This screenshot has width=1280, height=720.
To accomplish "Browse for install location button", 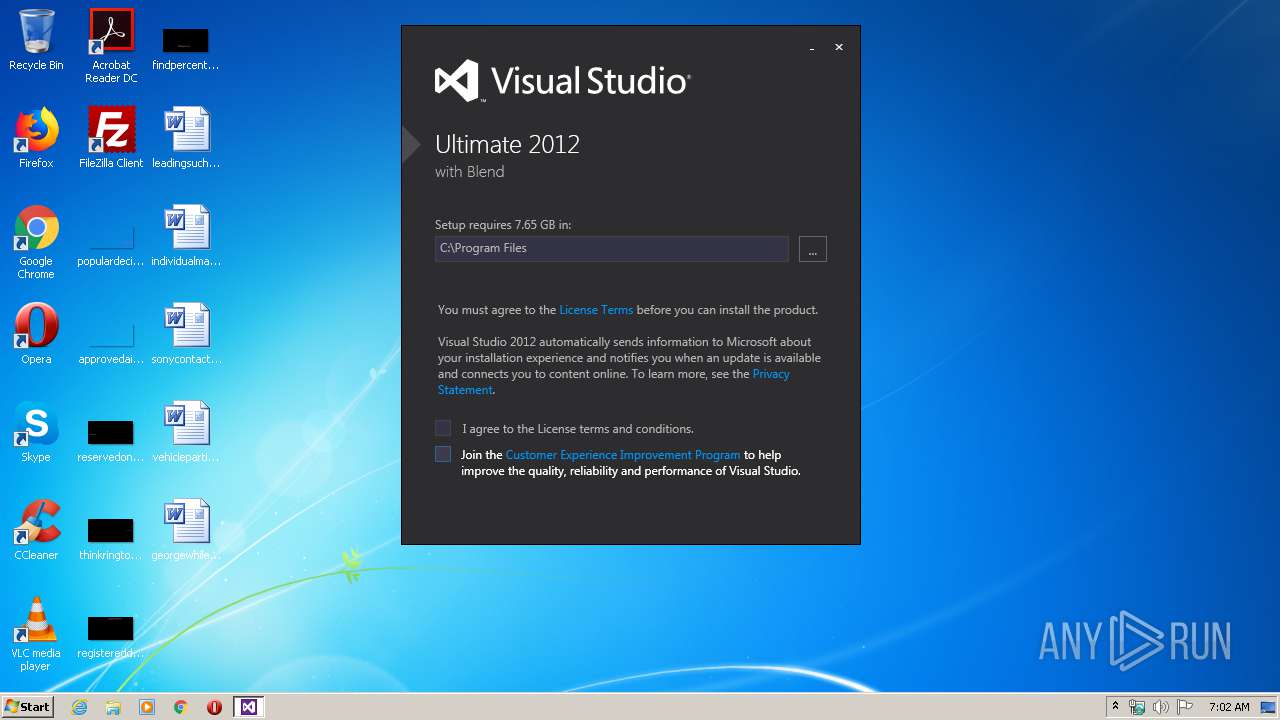I will (813, 249).
